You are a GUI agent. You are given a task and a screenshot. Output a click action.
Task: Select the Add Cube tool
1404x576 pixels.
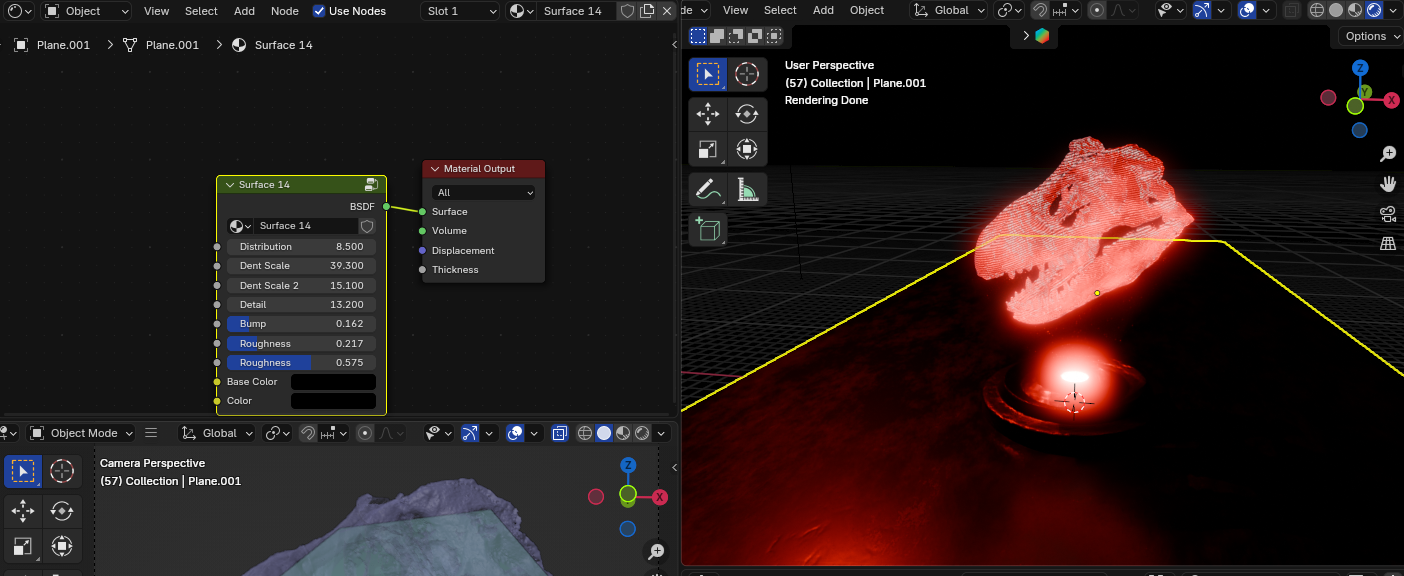pos(707,229)
